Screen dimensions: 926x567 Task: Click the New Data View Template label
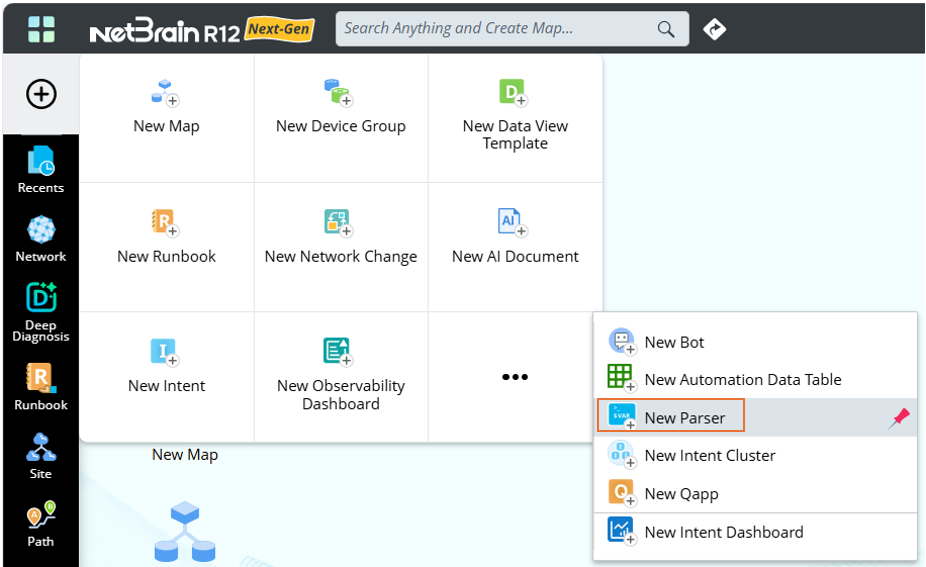coord(515,135)
